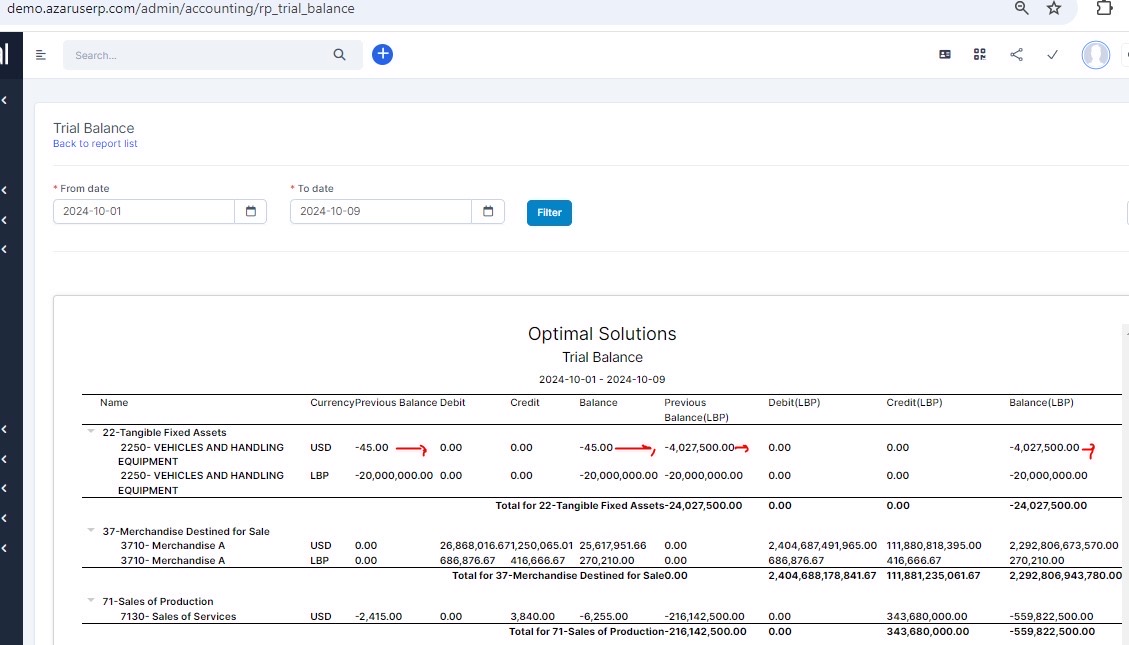Toggle the sidebar hamburger menu icon
The width and height of the screenshot is (1129, 645).
tap(41, 55)
